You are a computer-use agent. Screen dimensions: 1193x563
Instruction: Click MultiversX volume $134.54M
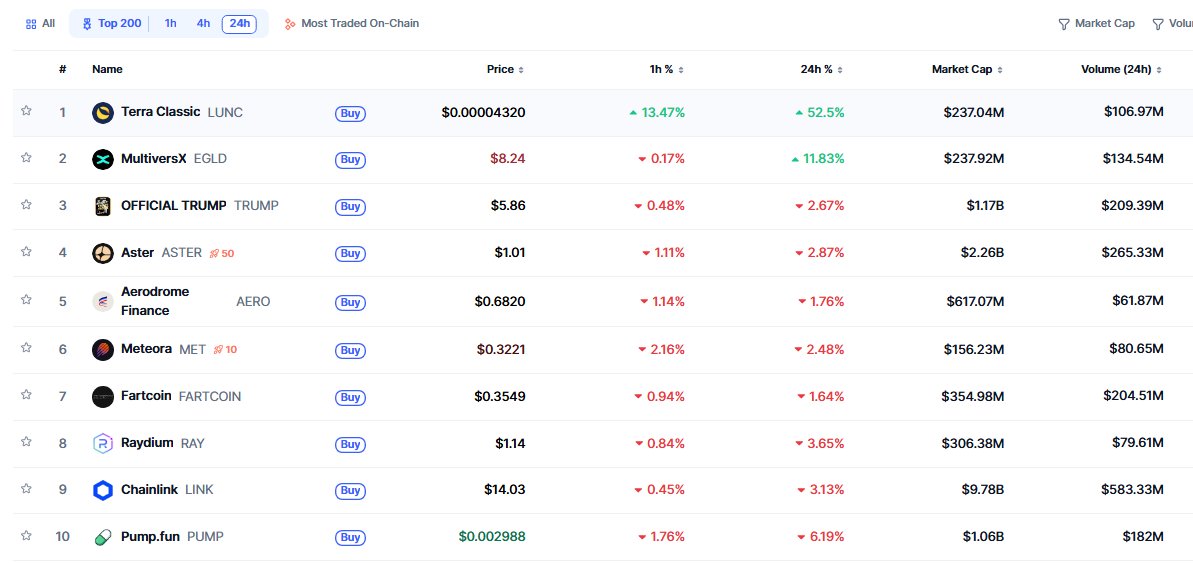click(1133, 159)
